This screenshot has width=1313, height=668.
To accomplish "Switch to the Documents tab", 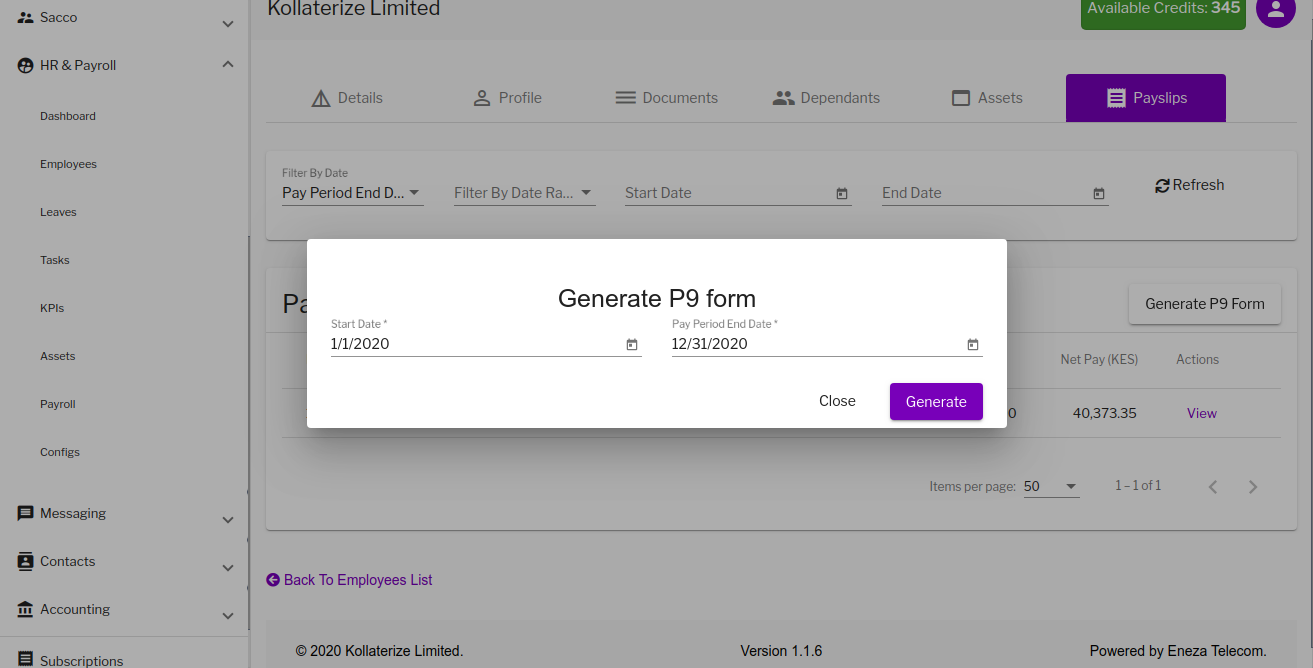I will pos(666,98).
